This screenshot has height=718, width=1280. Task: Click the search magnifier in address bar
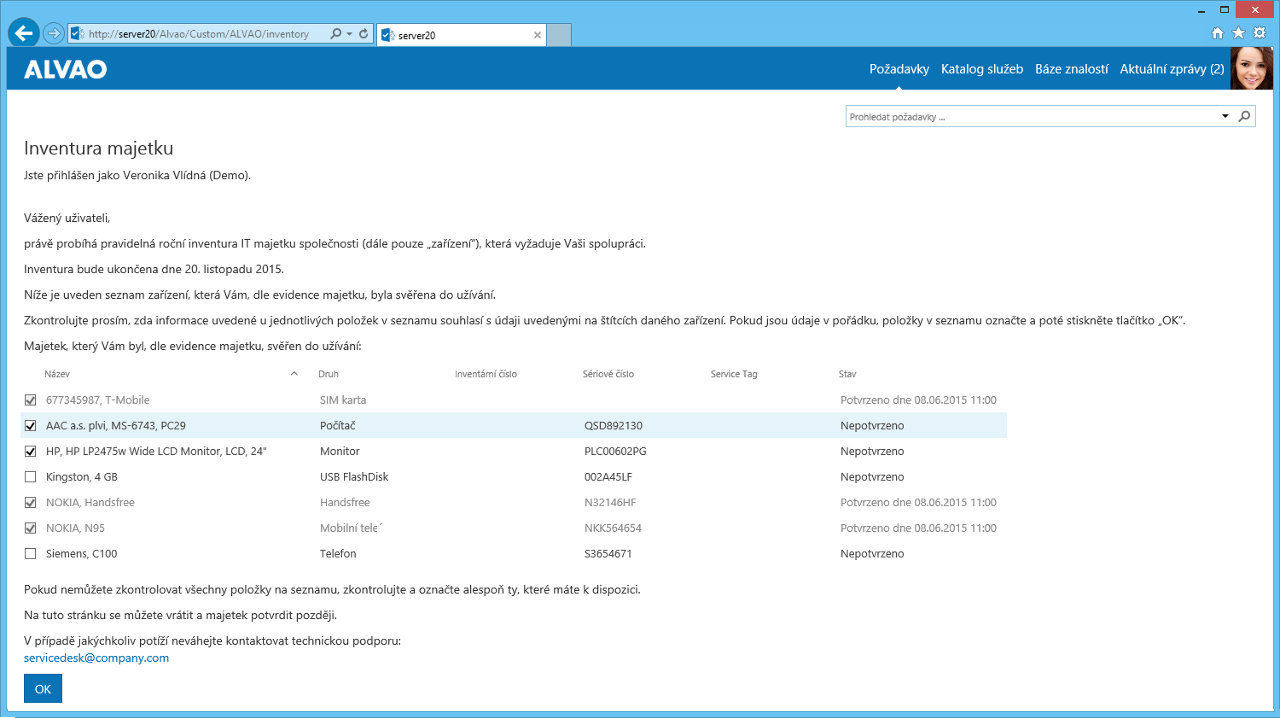(x=336, y=34)
